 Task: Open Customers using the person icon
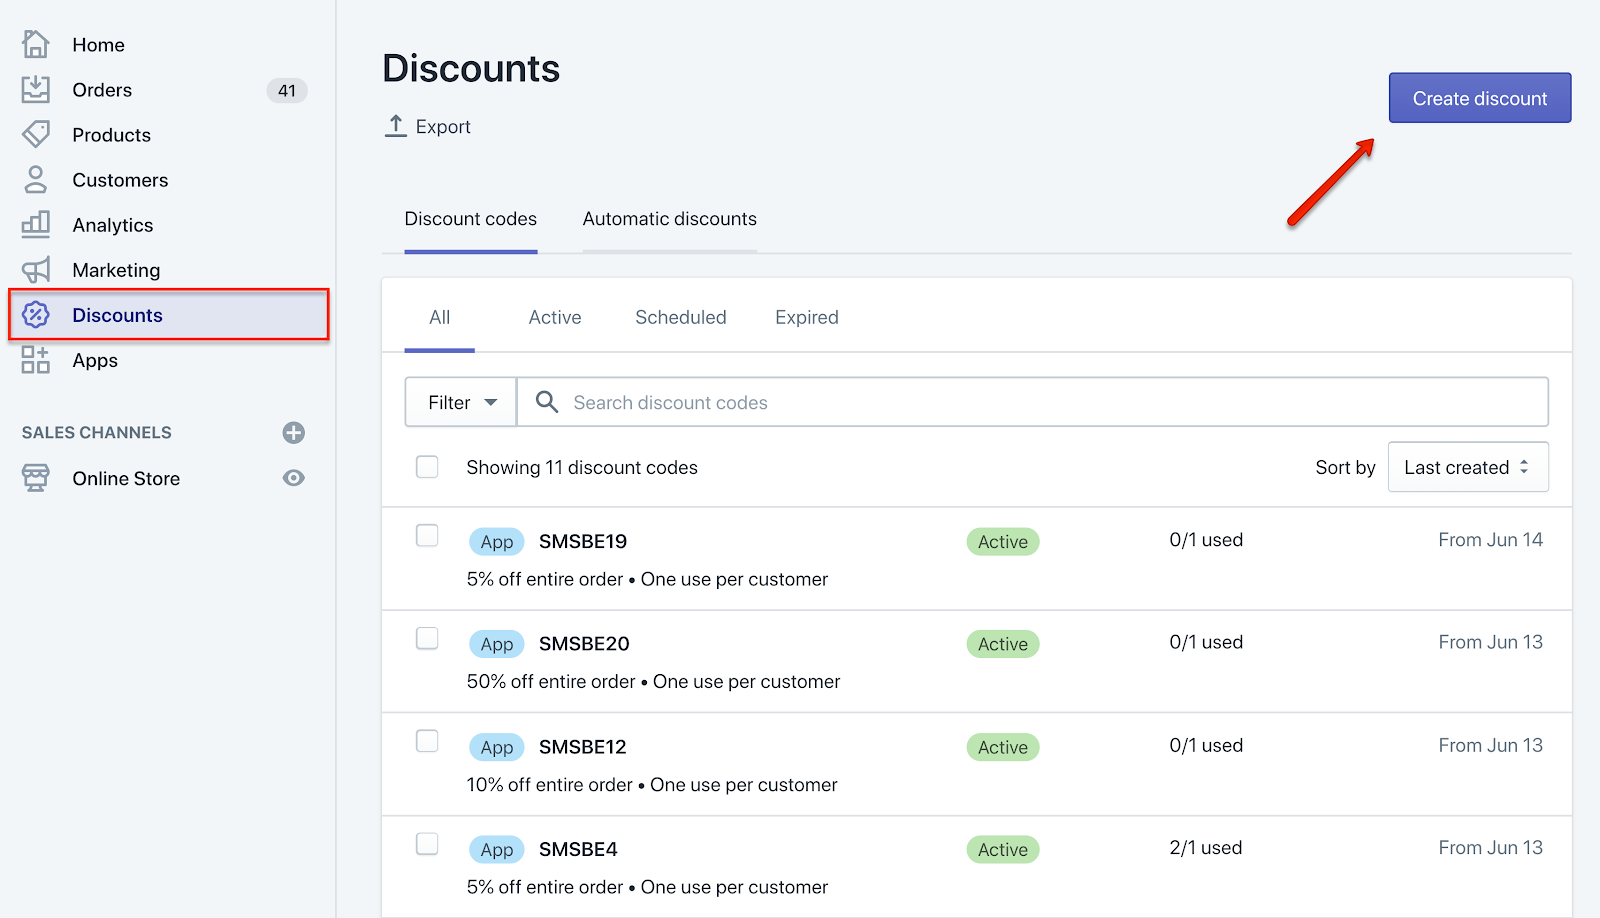coord(35,179)
